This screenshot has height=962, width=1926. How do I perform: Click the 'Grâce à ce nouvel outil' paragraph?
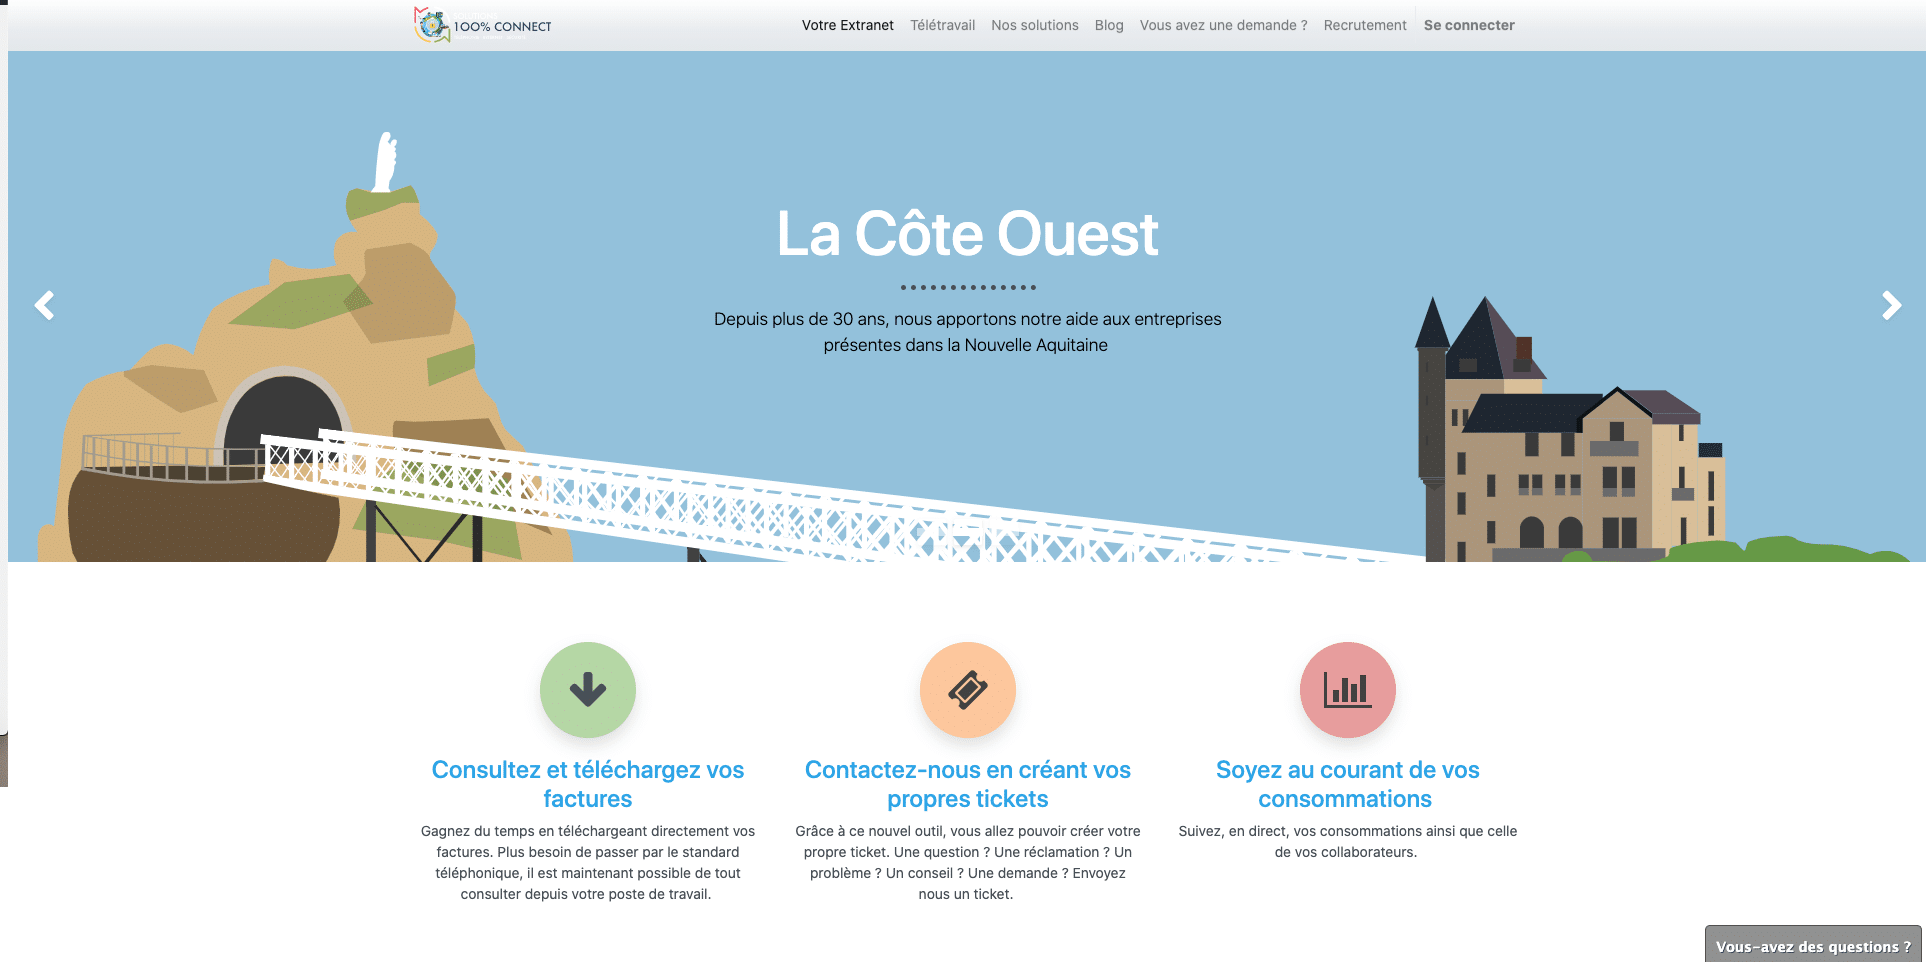968,862
